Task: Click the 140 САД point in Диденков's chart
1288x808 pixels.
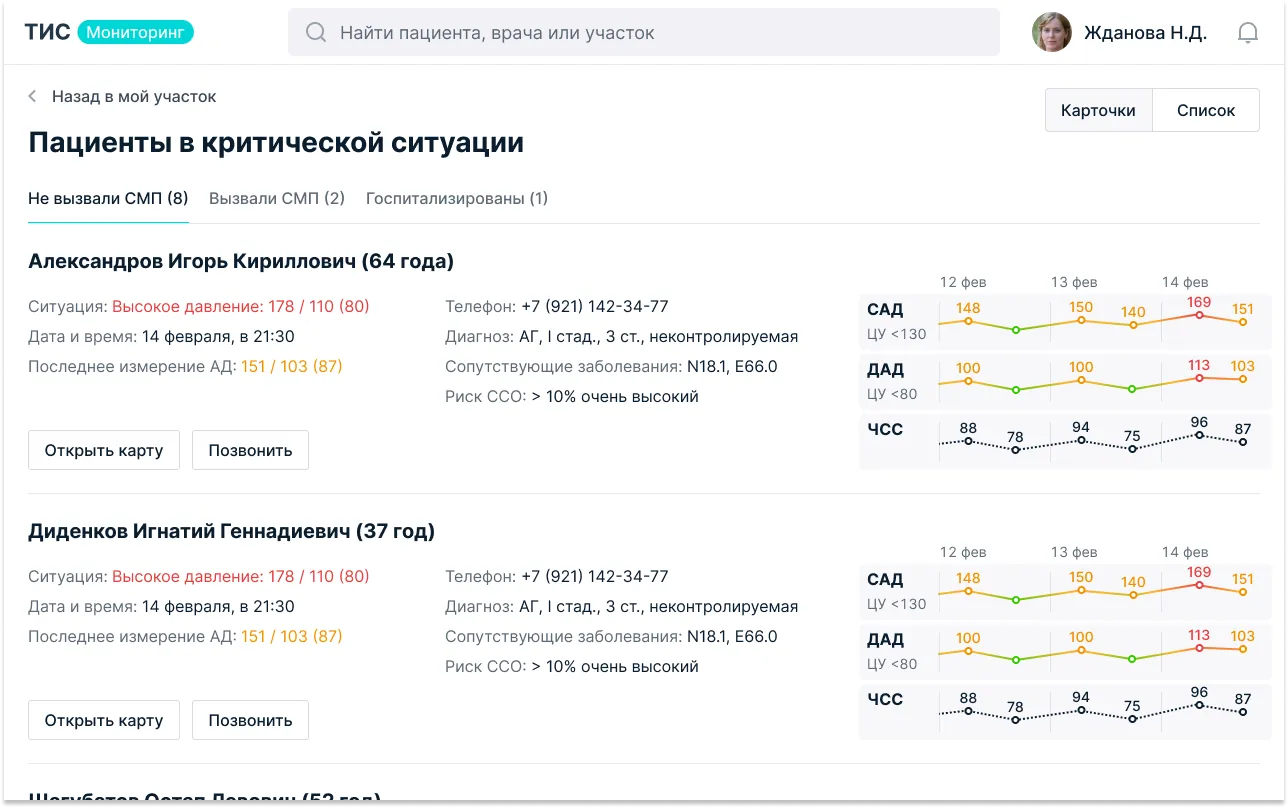Action: point(1133,595)
